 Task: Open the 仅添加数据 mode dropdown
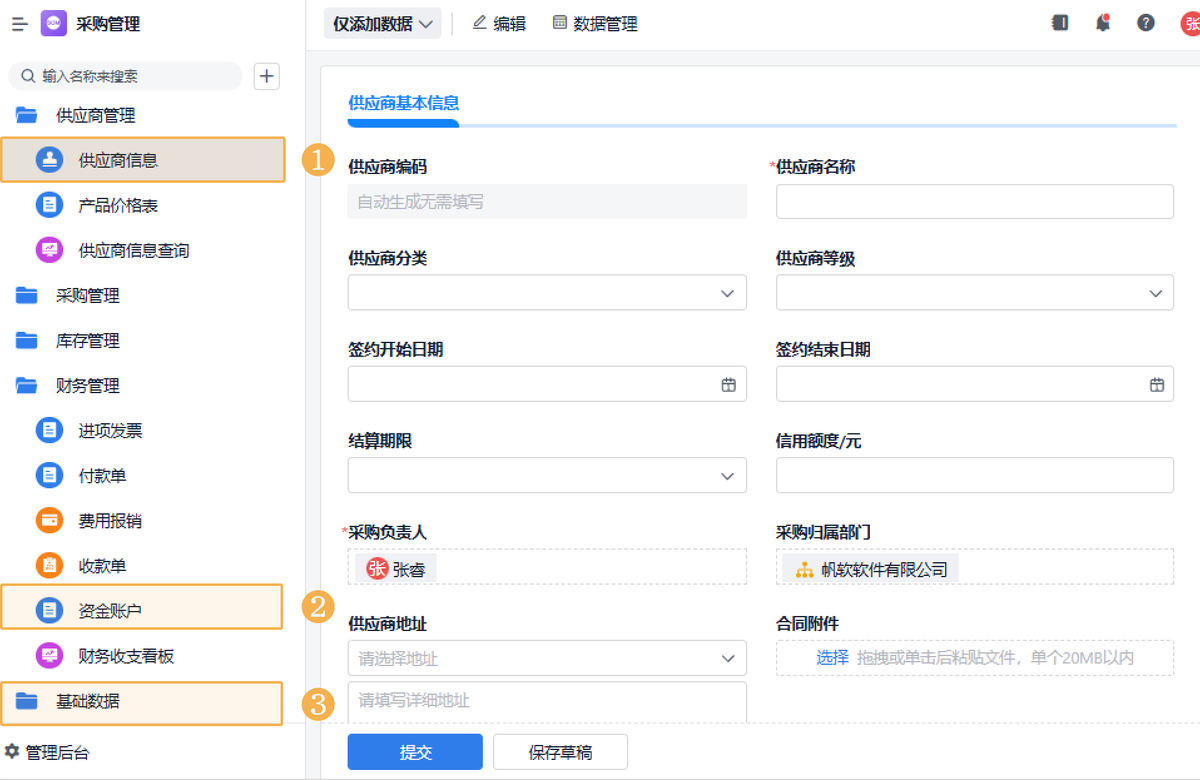click(382, 24)
